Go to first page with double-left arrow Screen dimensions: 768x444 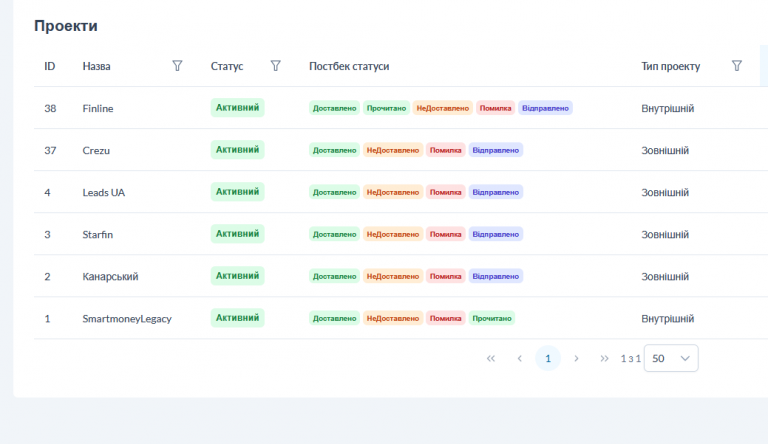[x=491, y=358]
